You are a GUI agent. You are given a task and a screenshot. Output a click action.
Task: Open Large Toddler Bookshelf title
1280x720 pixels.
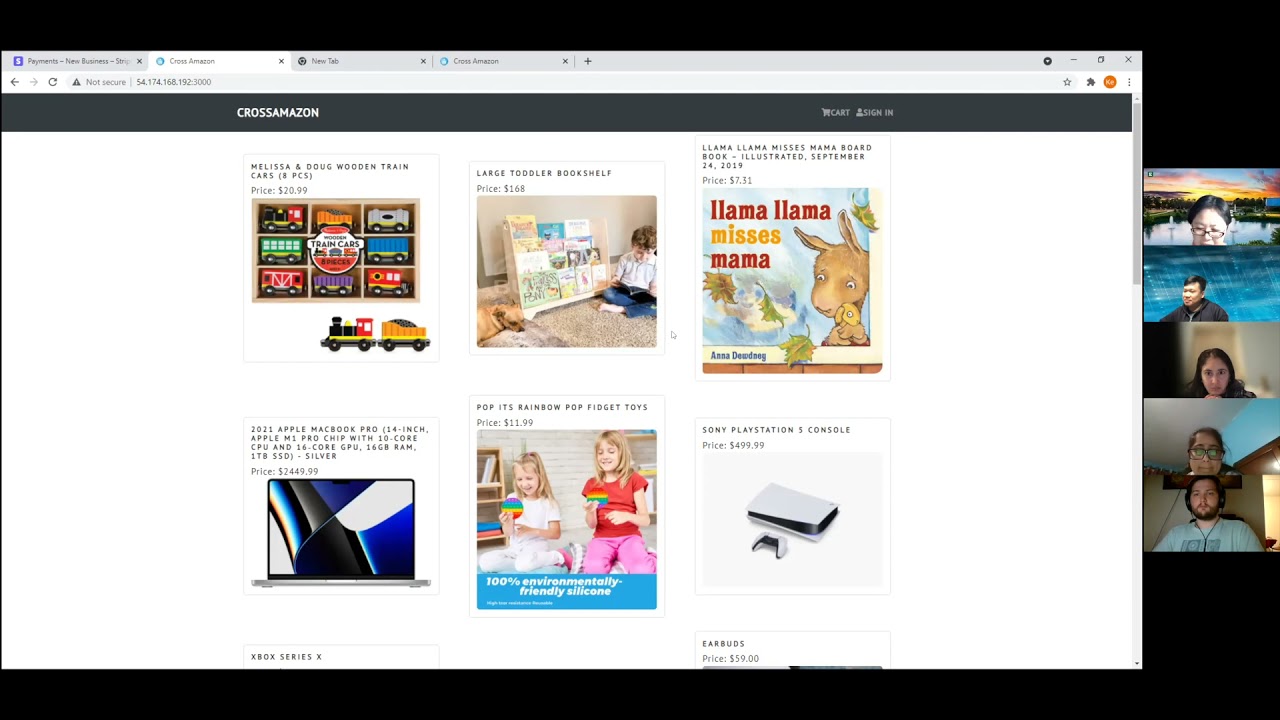coord(544,173)
